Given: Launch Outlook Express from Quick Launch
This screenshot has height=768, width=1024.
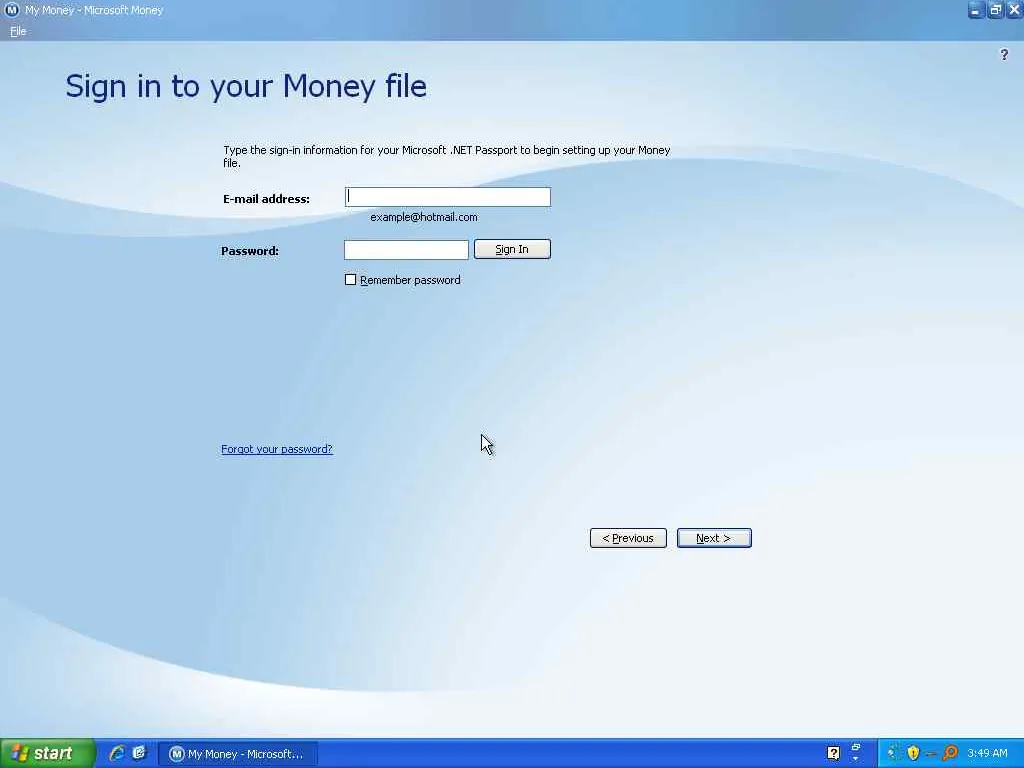Looking at the screenshot, I should point(139,753).
